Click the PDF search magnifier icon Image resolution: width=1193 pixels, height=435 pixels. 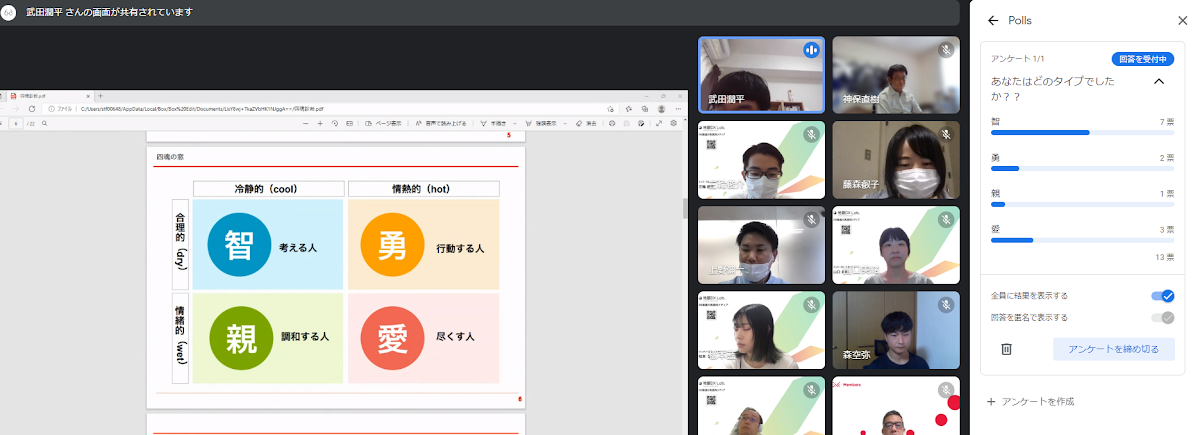[x=44, y=123]
